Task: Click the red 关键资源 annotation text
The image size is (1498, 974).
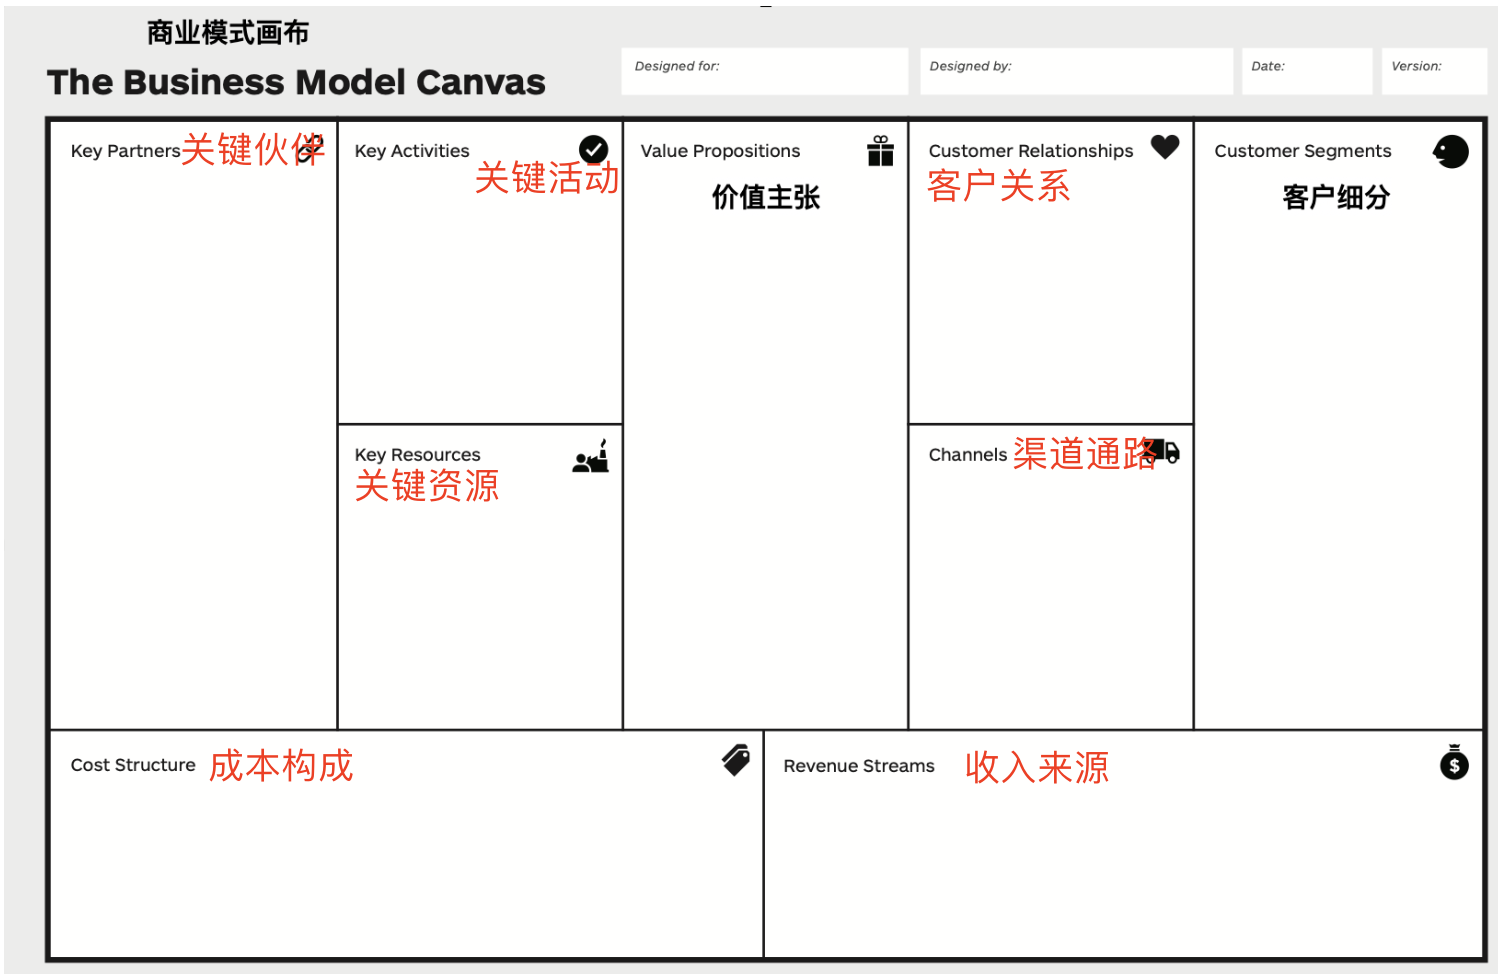Action: (427, 486)
